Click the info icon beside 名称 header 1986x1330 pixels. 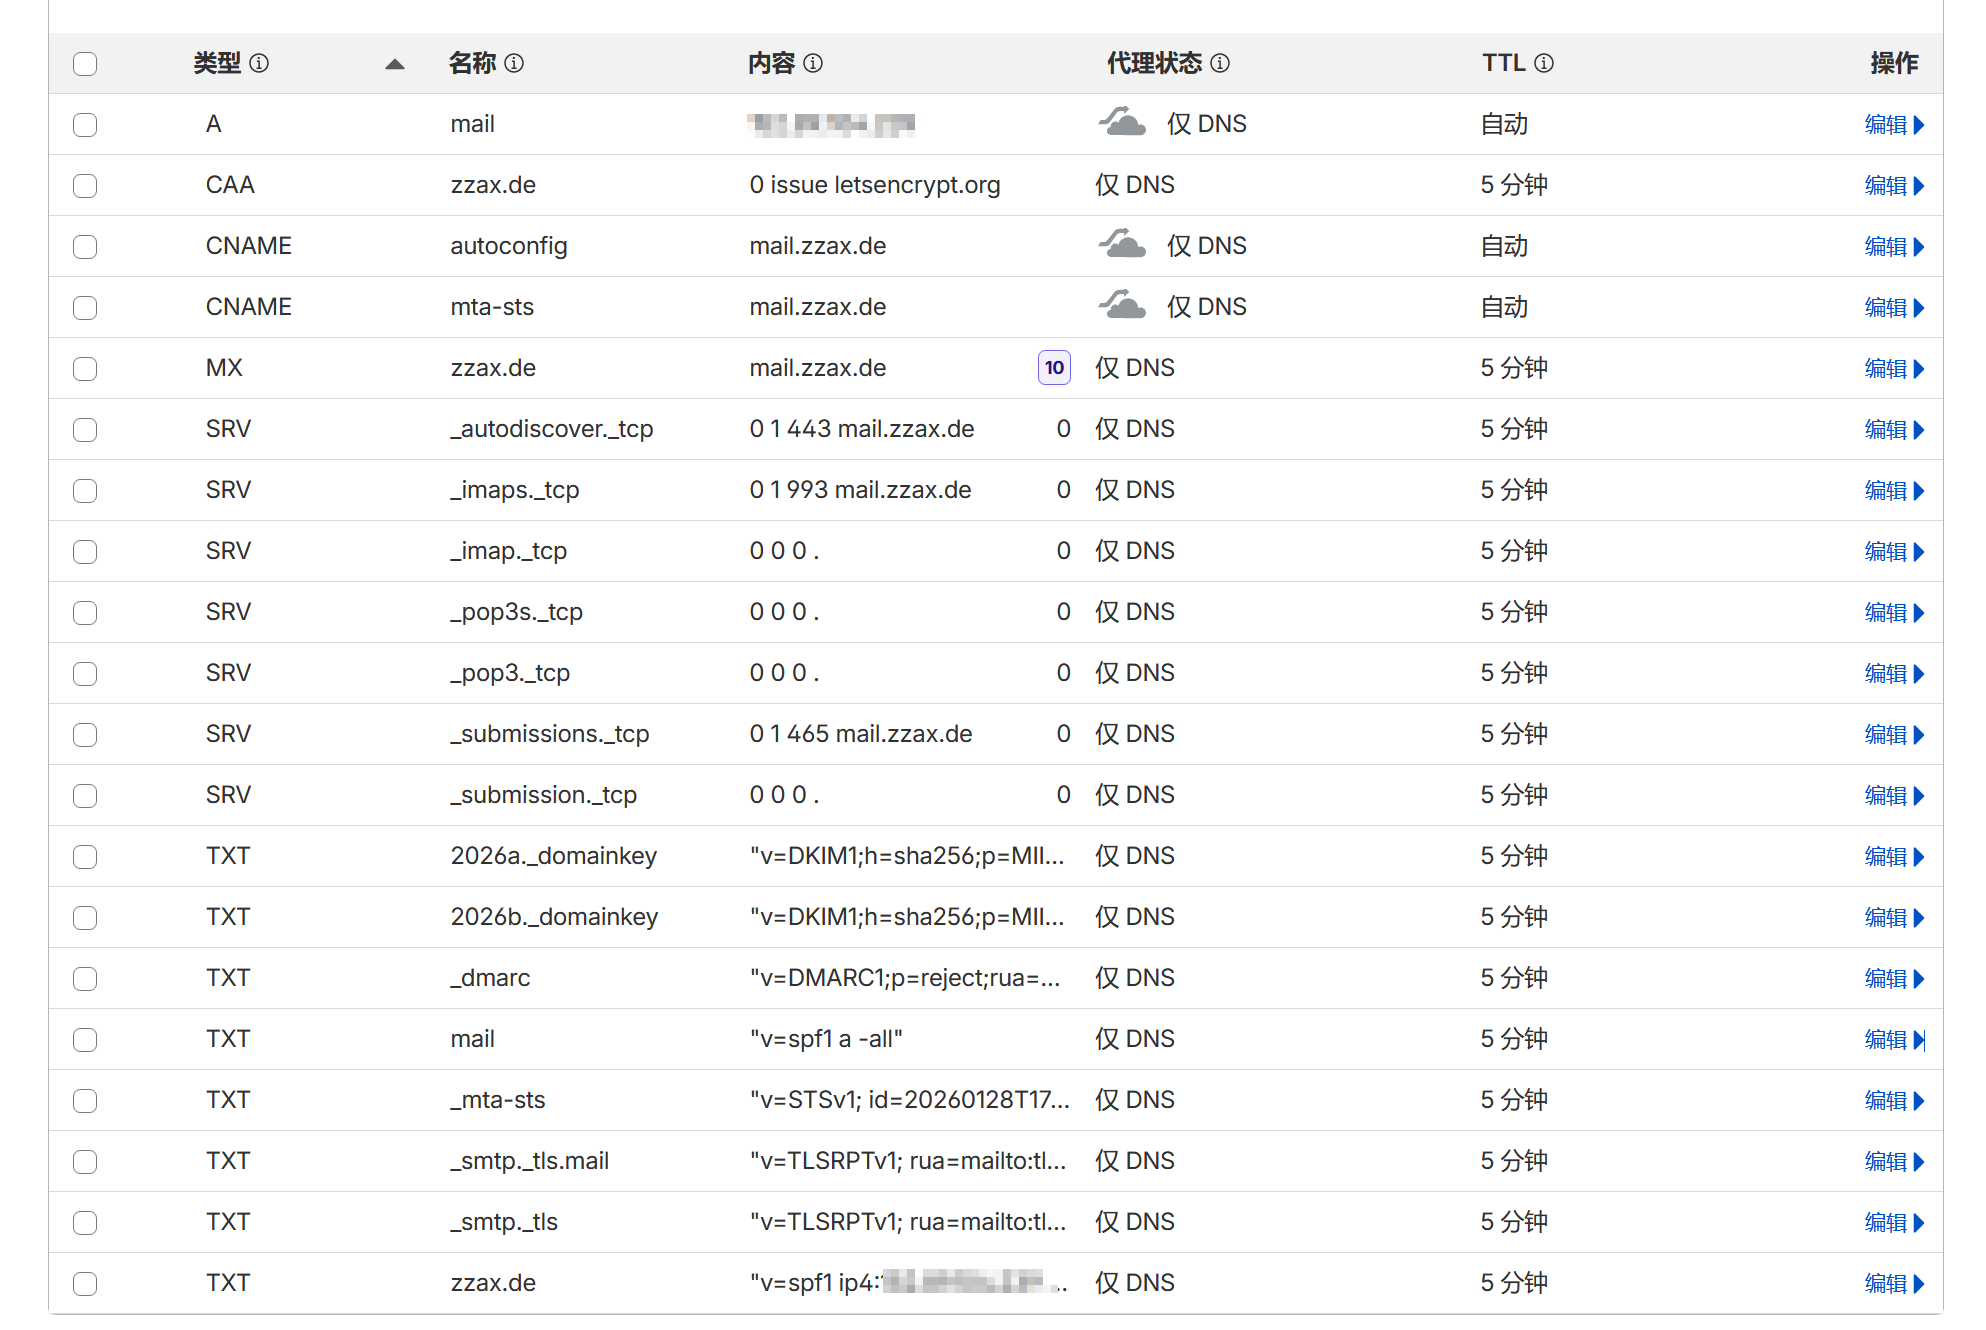[514, 64]
